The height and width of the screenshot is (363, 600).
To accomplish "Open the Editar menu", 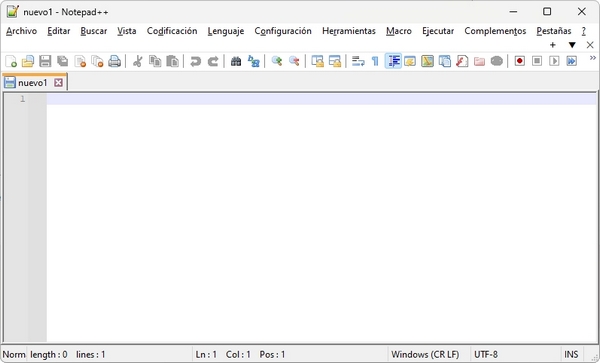I will coord(59,31).
